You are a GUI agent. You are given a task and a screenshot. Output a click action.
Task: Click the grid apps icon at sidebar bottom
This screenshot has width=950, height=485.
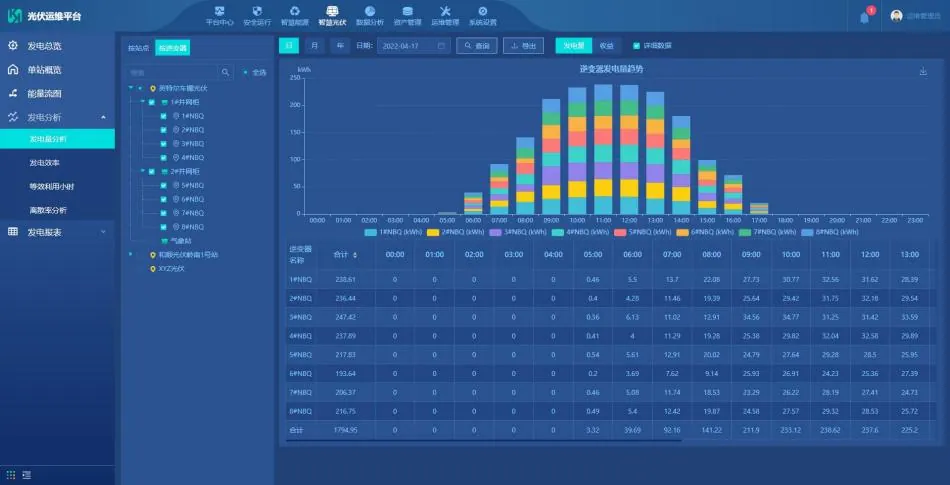coord(11,475)
